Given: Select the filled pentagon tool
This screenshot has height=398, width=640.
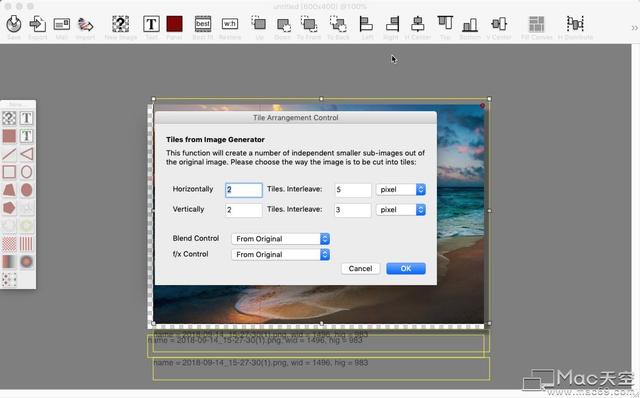Looking at the screenshot, I should point(9,208).
